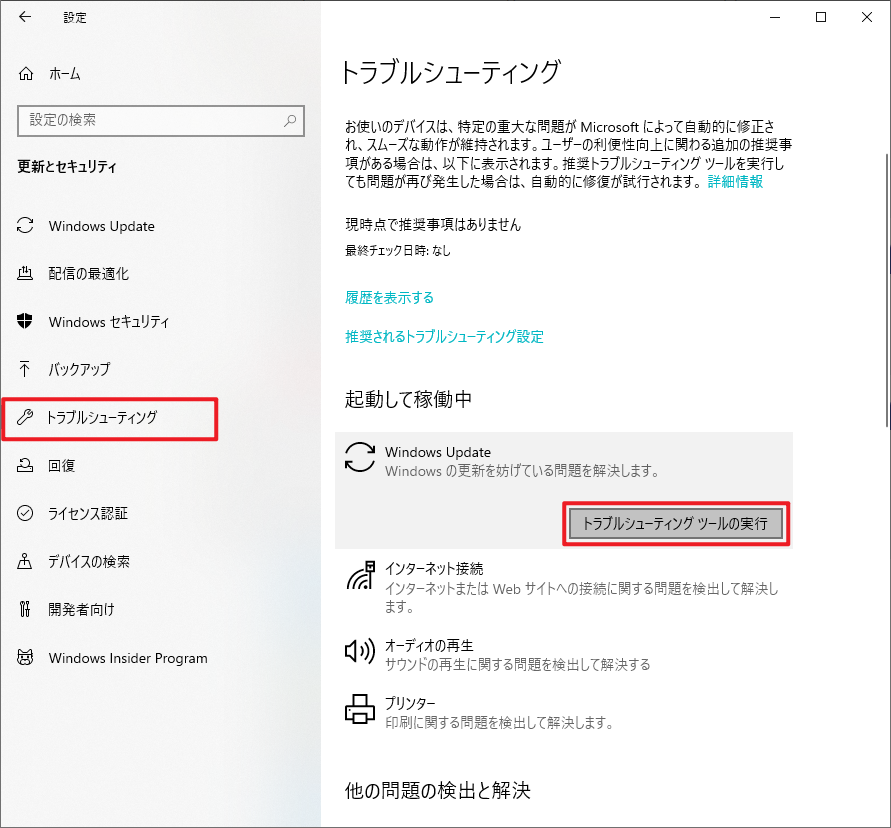Click the 回復 recovery icon
Viewport: 891px width, 828px height.
coord(25,465)
